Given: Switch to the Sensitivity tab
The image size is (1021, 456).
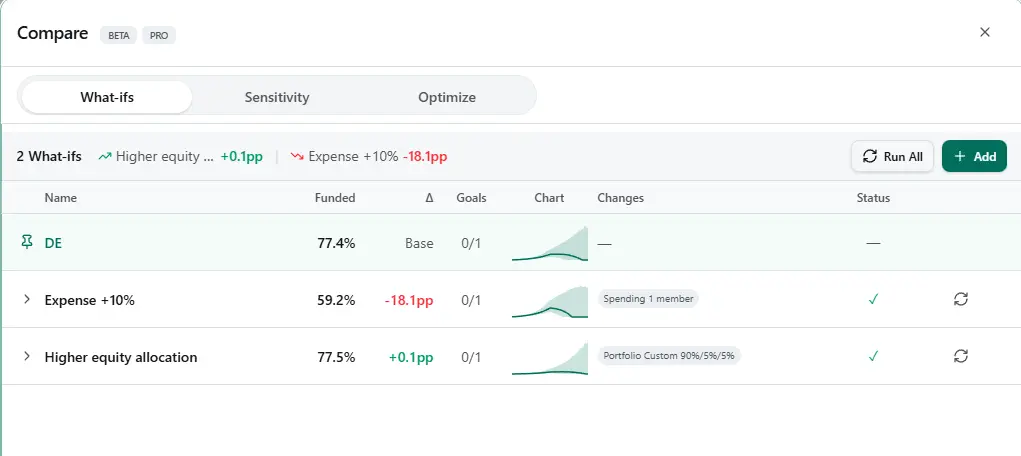Looking at the screenshot, I should coord(277,97).
